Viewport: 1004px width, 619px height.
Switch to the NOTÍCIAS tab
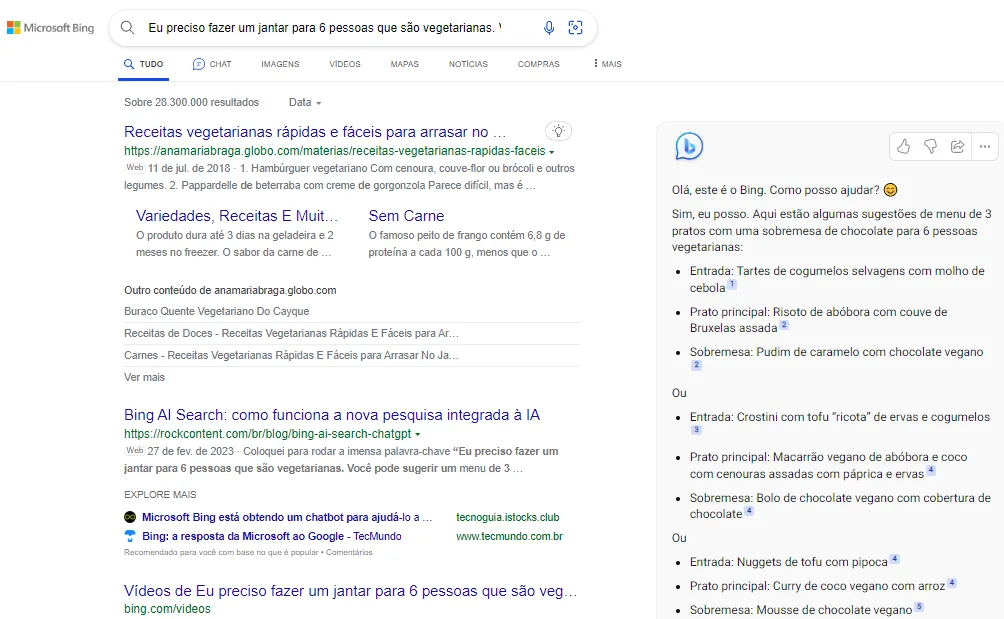(468, 64)
